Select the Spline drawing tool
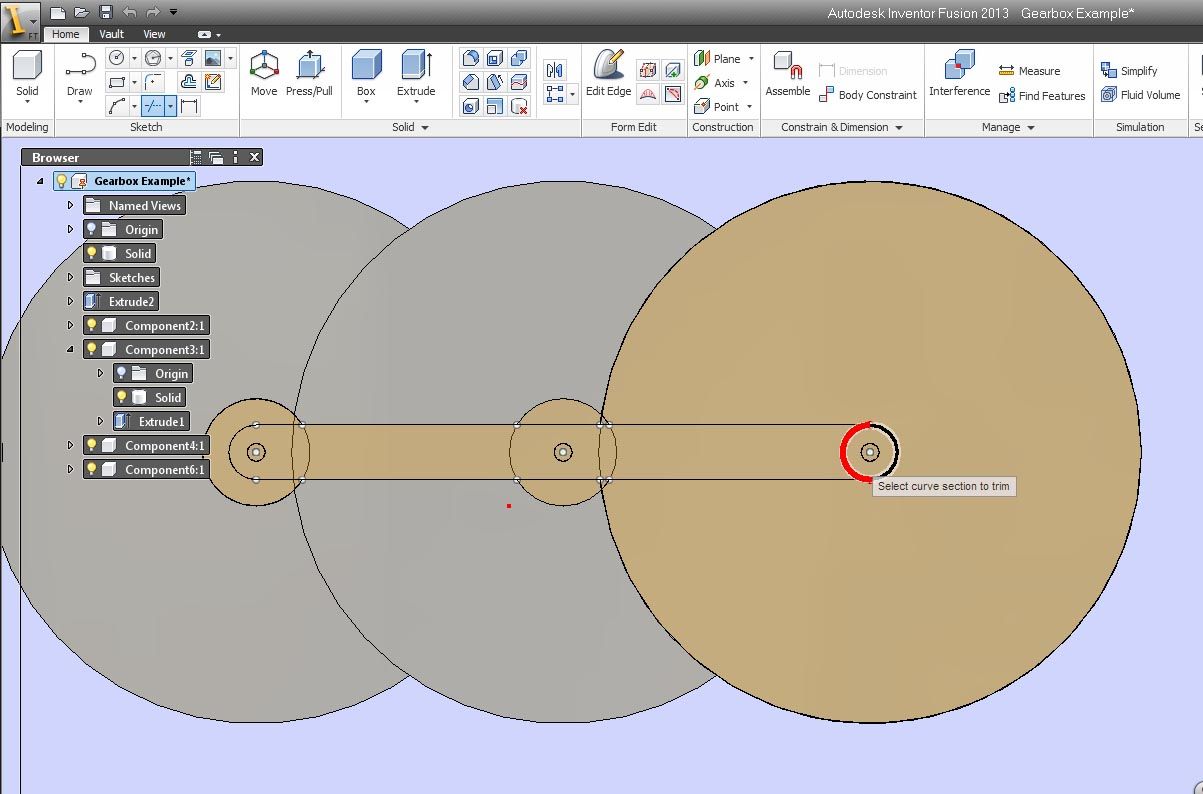The height and width of the screenshot is (794, 1203). coord(117,104)
